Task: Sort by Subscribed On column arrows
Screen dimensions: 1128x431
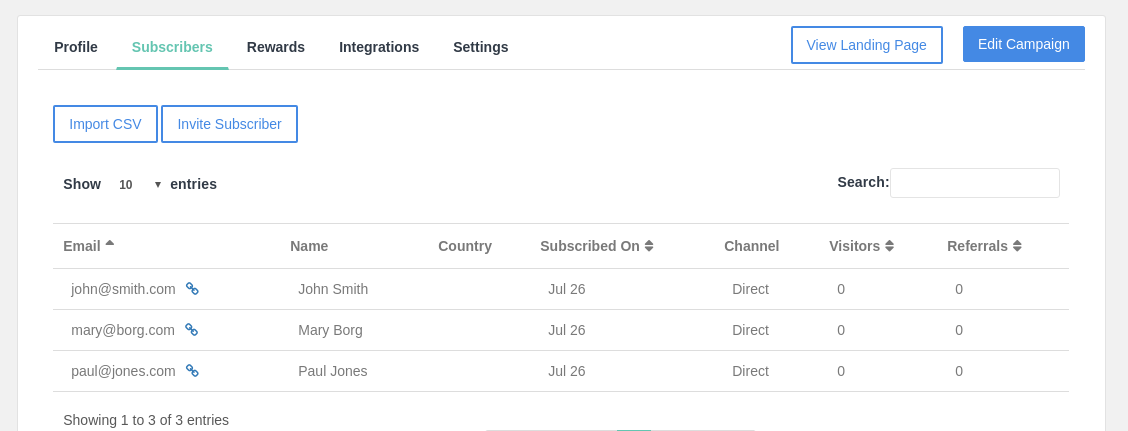Action: pyautogui.click(x=649, y=246)
